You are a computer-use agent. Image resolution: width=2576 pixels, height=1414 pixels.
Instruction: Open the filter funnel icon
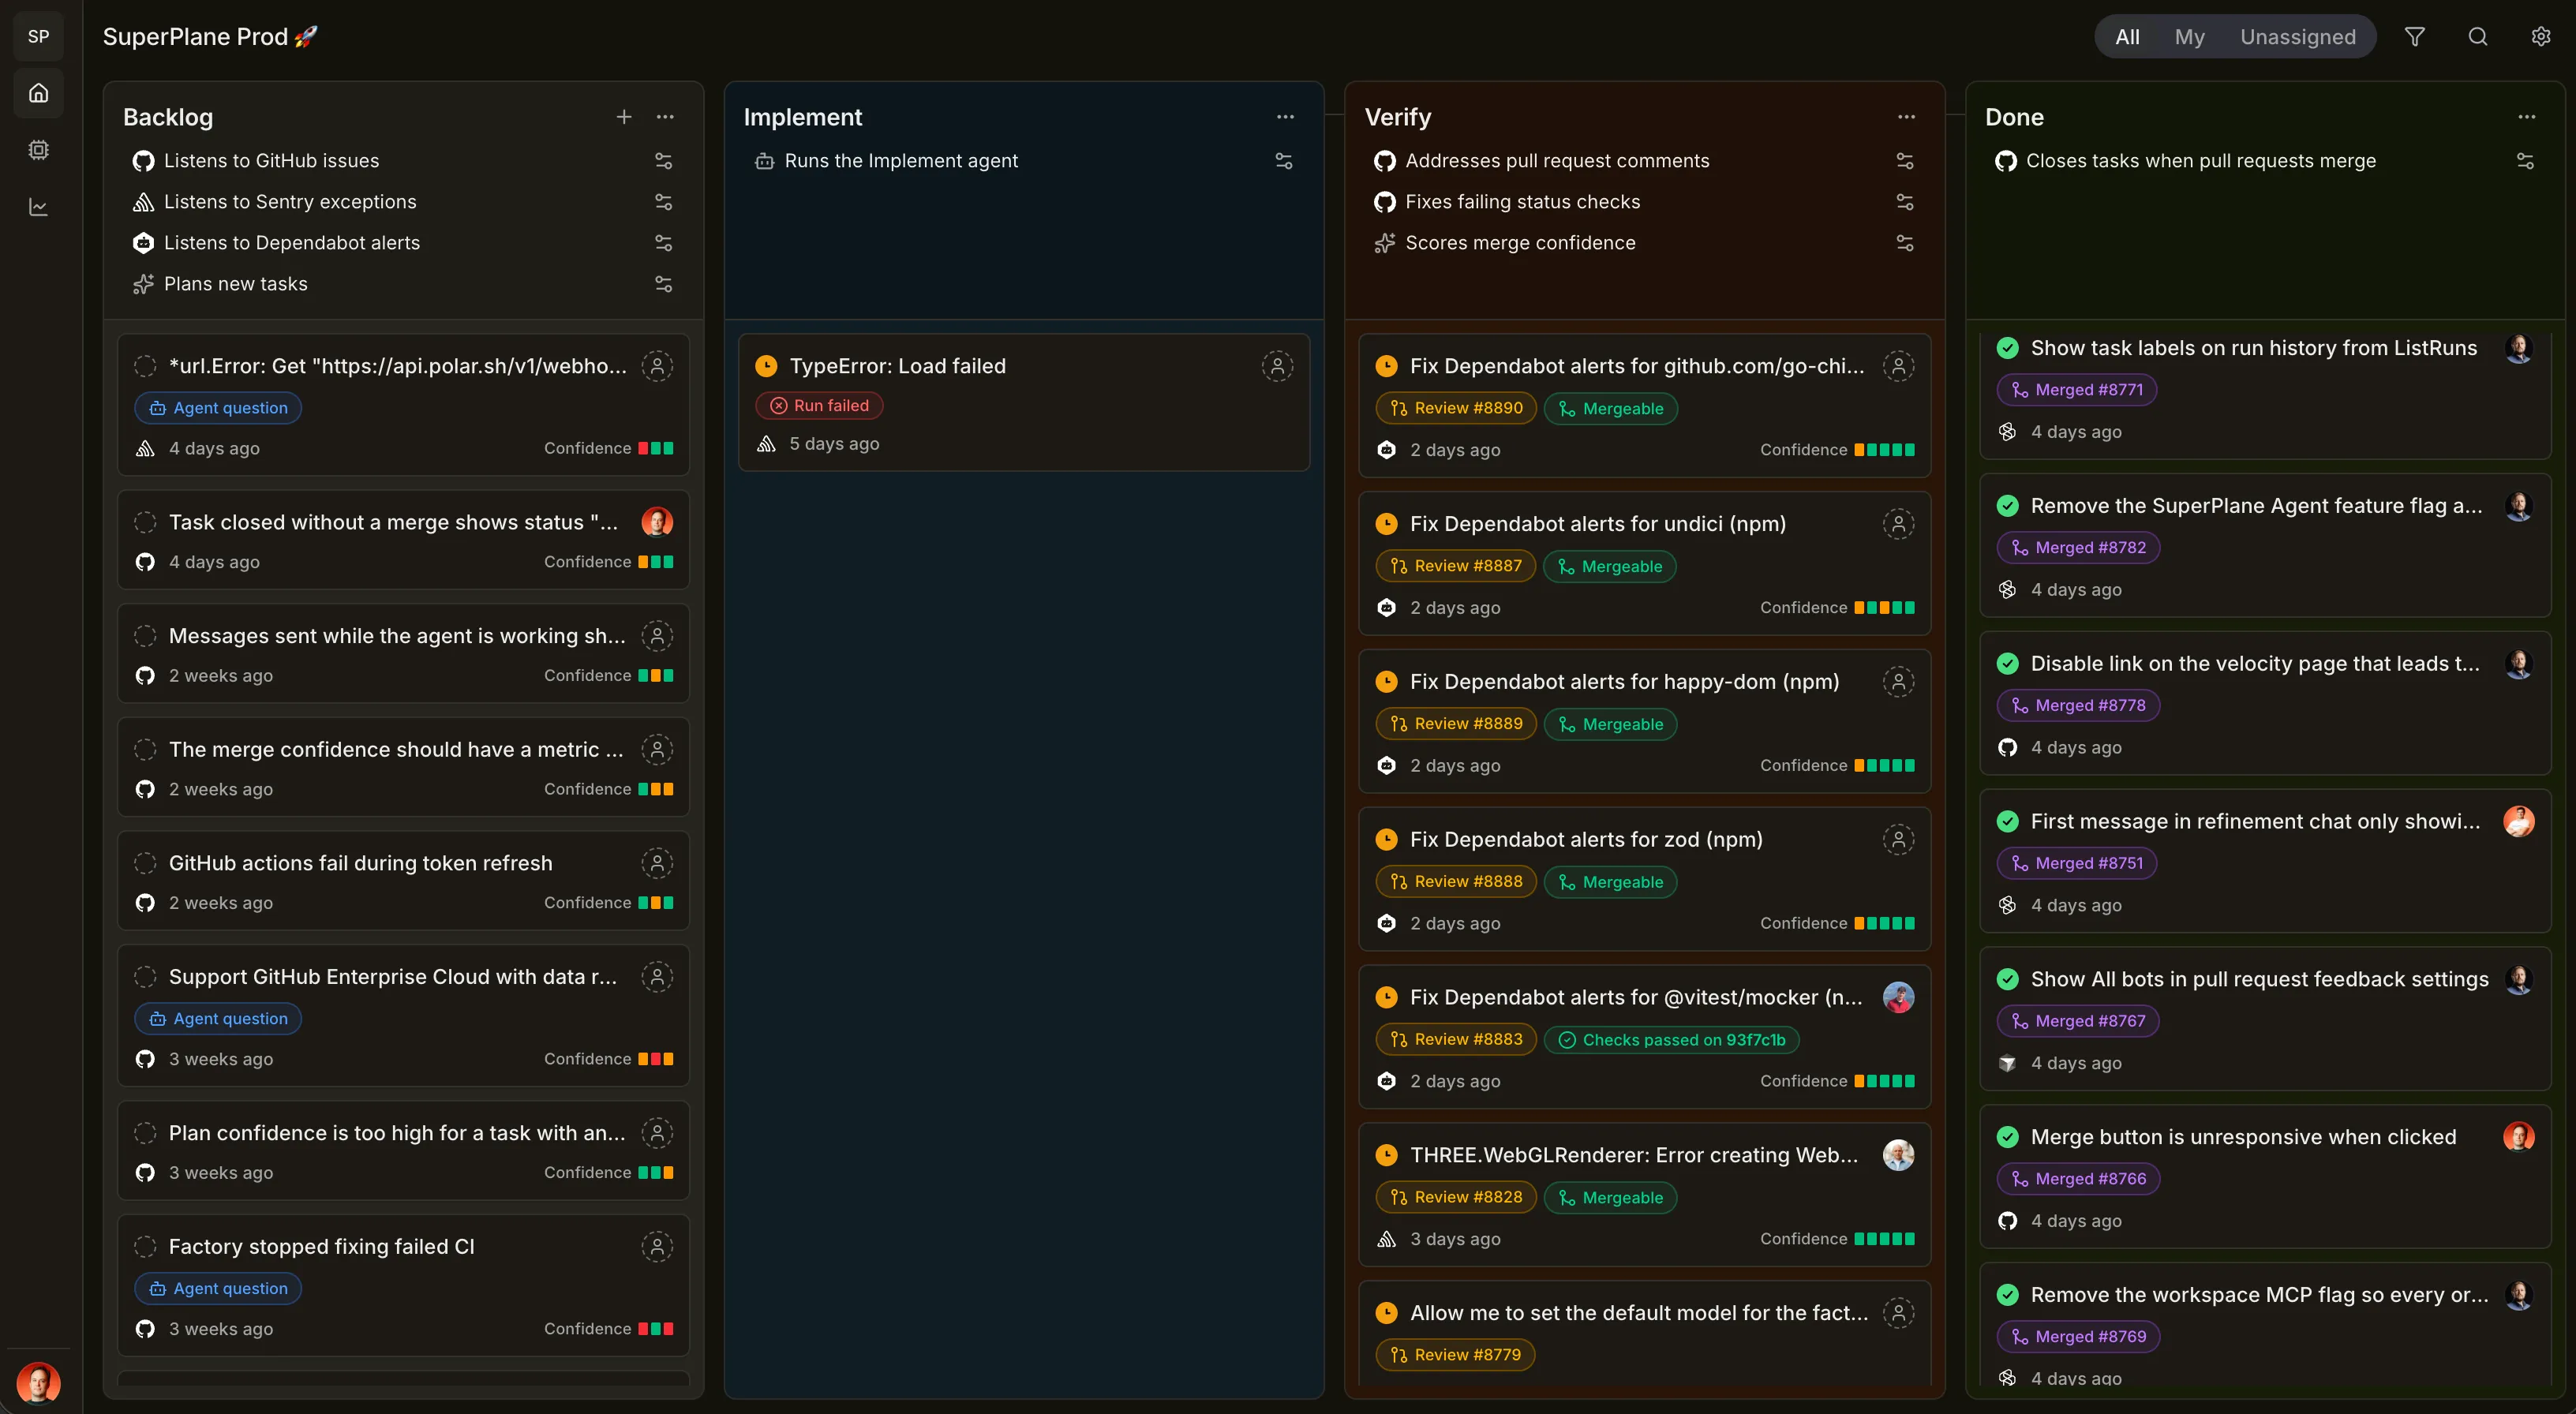[2414, 37]
